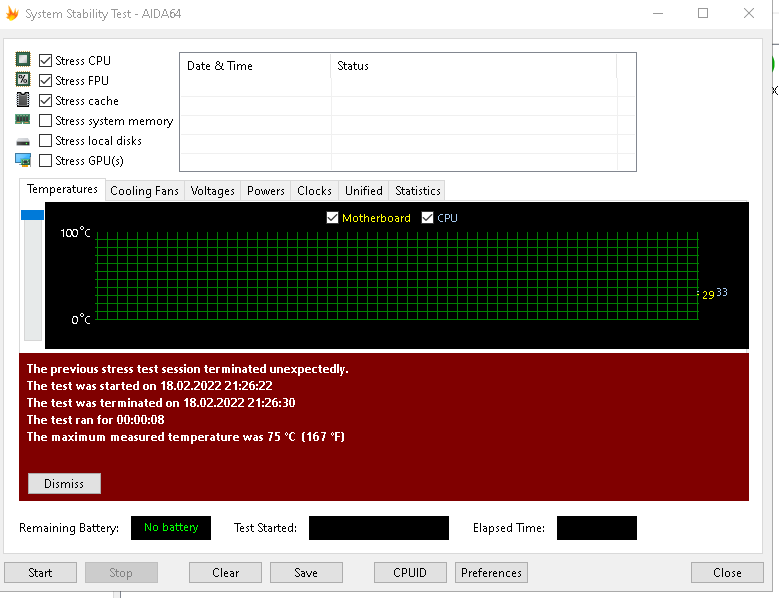Click the maximum measured temperature line
The width and height of the screenshot is (779, 598).
click(x=186, y=437)
